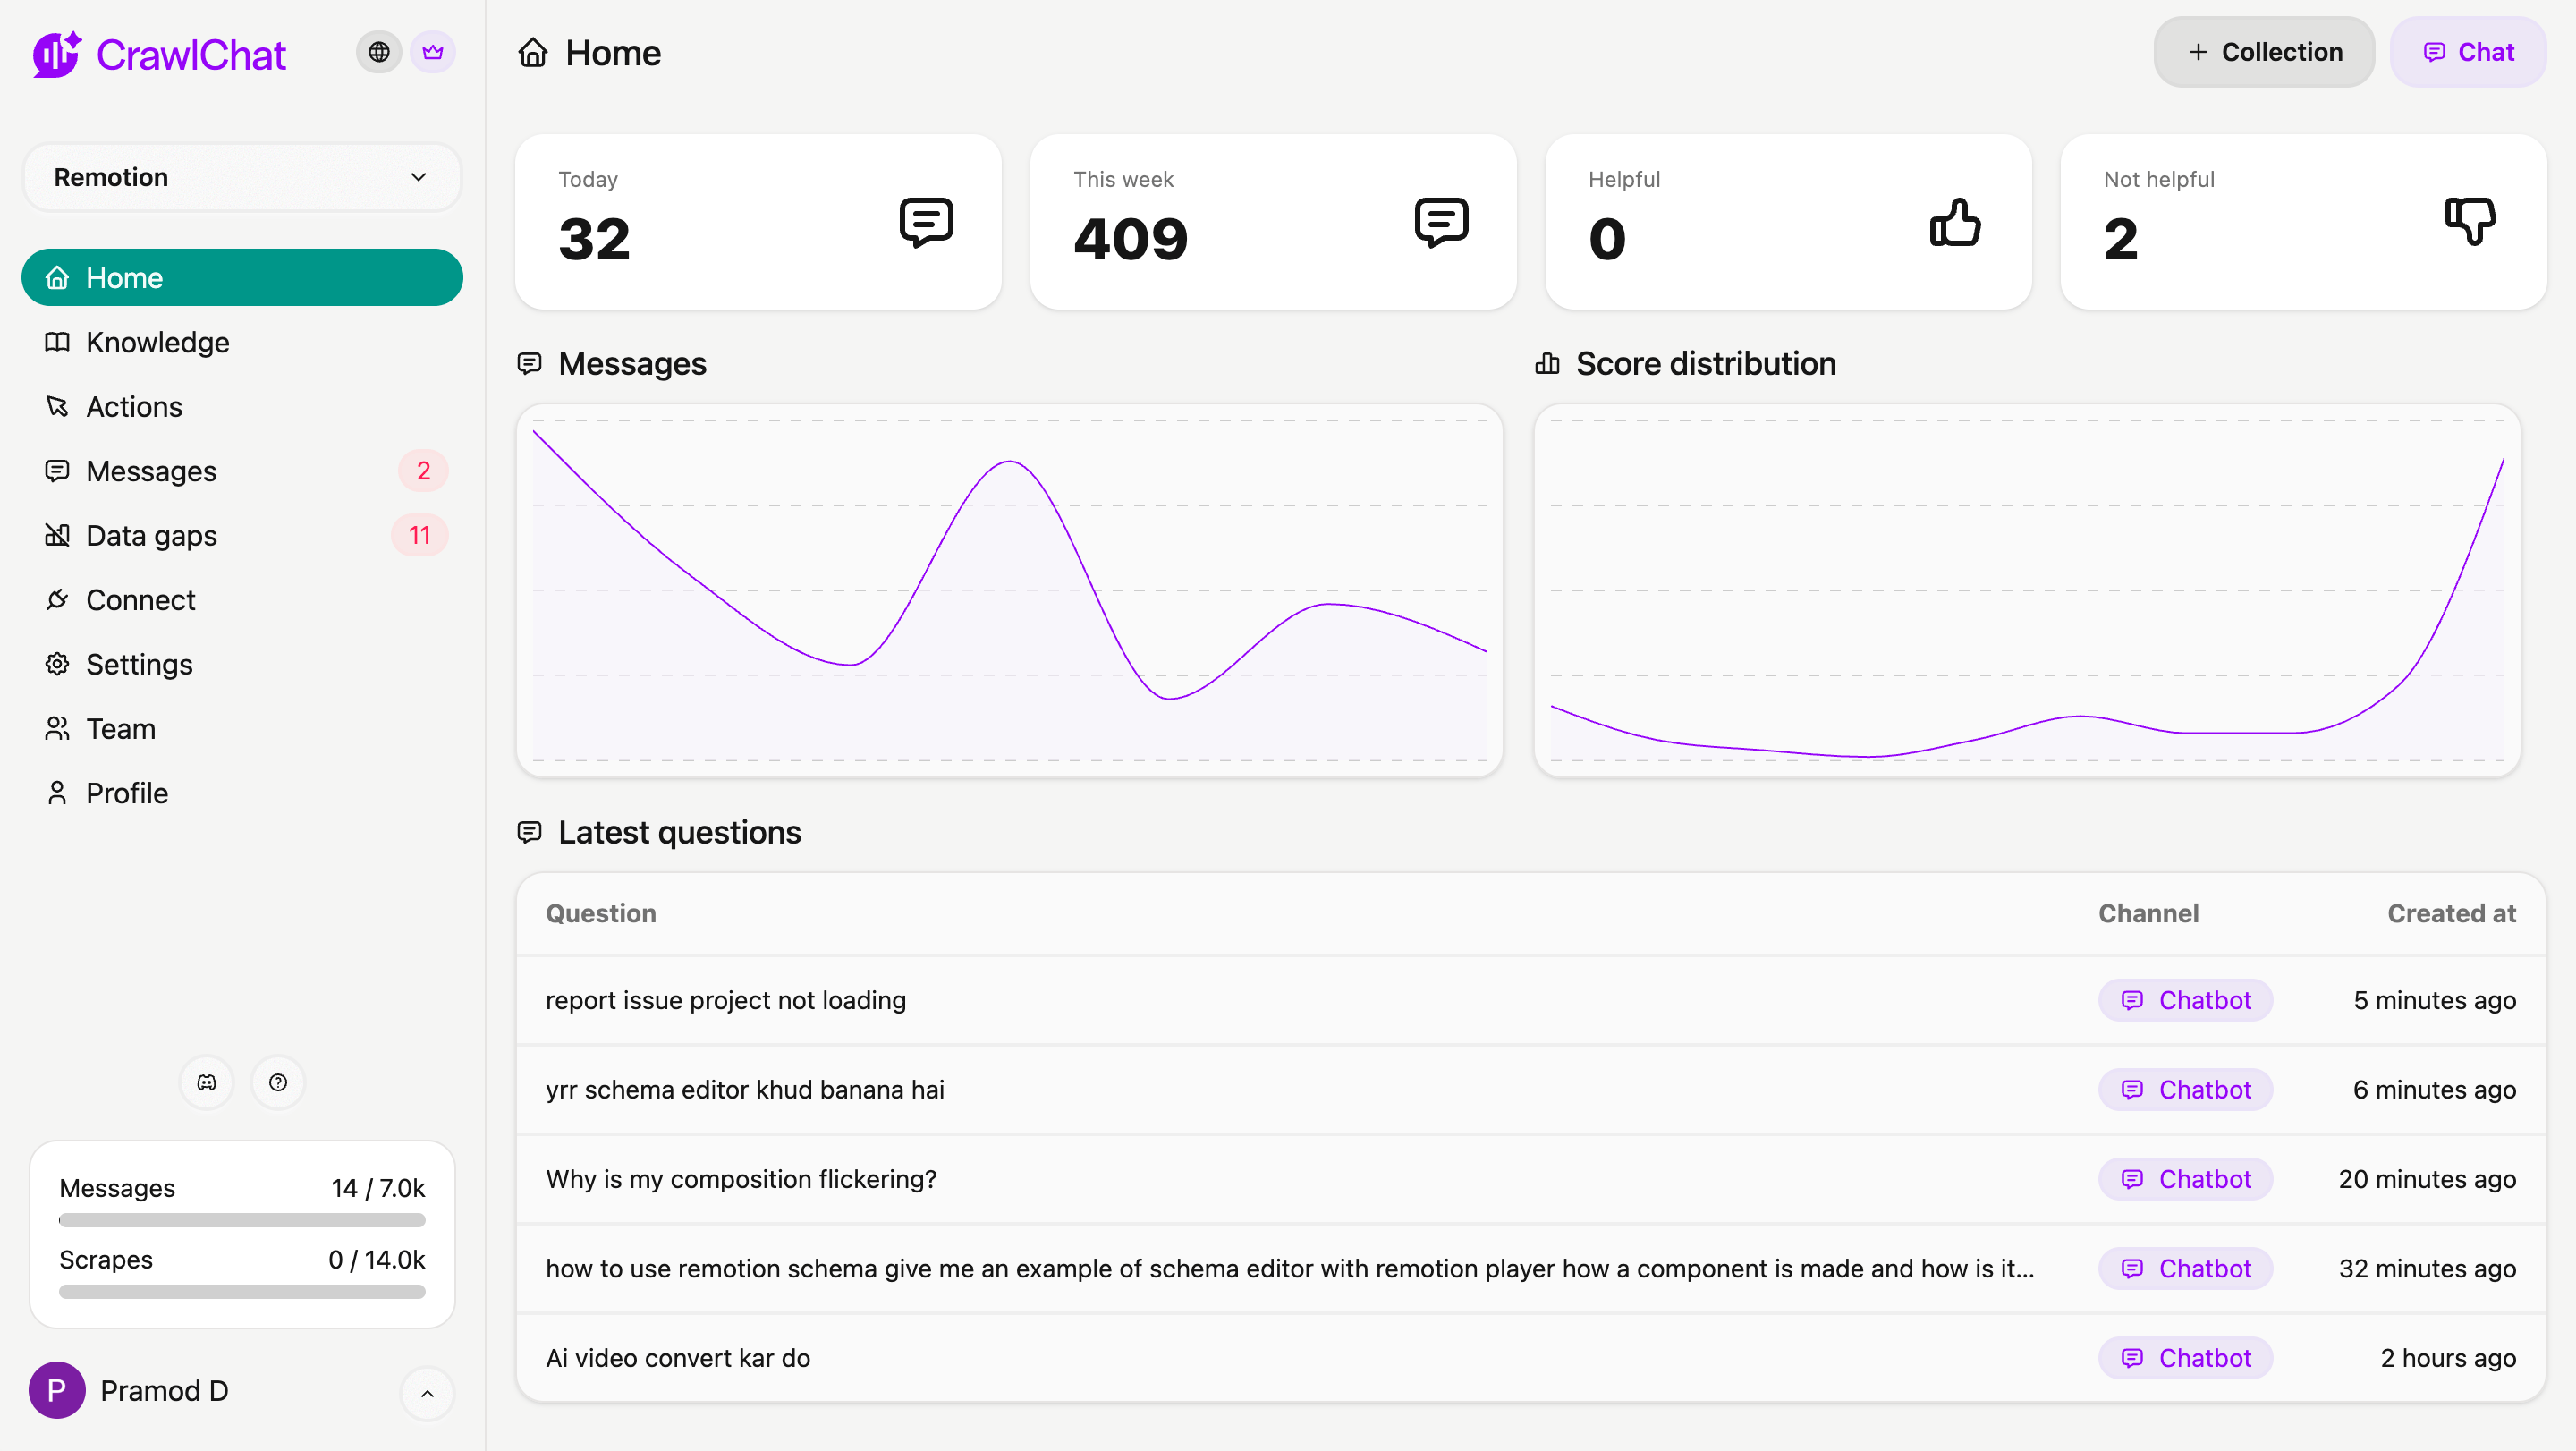2576x1451 pixels.
Task: Click the Not helpful thumbs down icon
Action: [2470, 222]
